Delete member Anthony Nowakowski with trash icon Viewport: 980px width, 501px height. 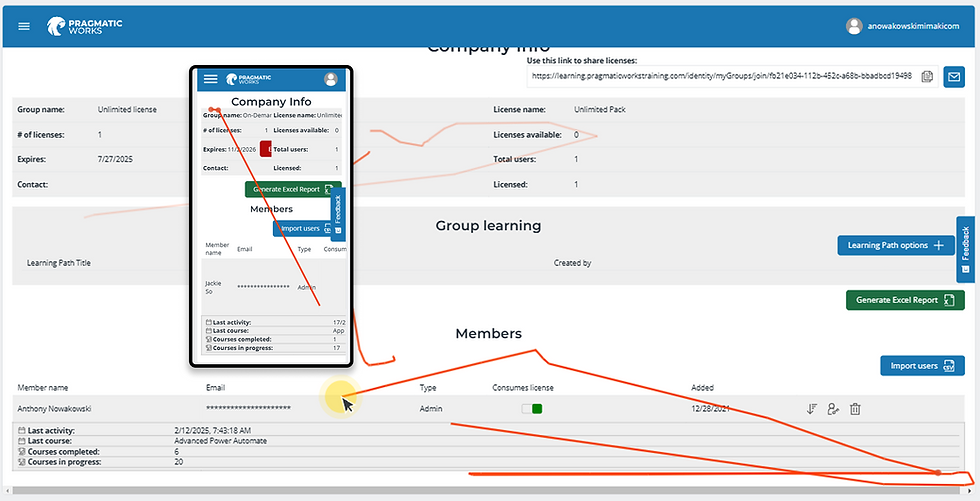tap(856, 409)
